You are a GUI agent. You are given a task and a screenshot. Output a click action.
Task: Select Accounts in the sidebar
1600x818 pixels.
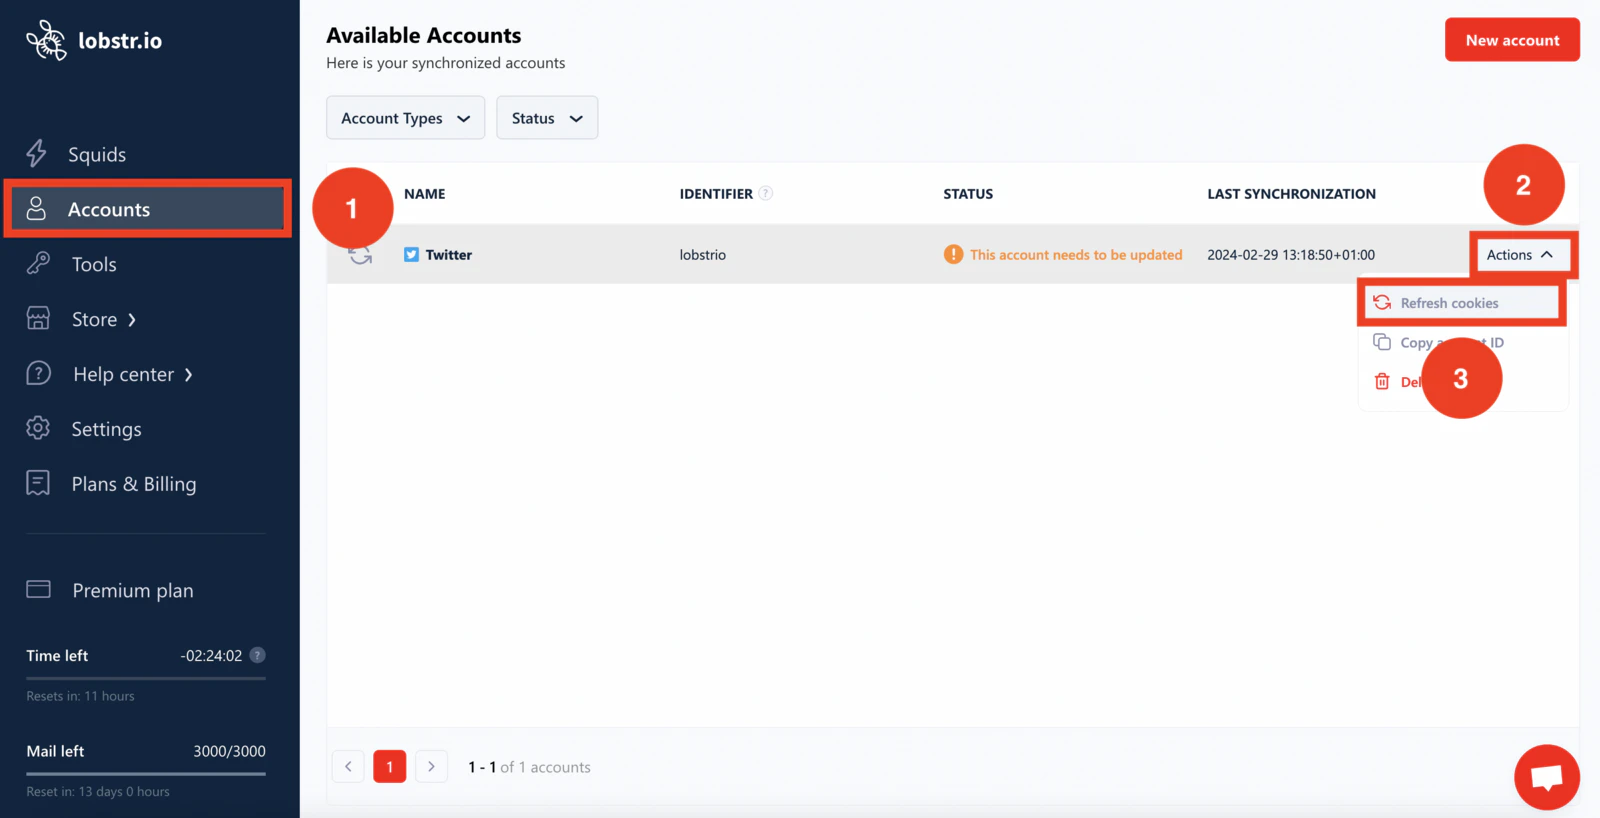click(148, 209)
